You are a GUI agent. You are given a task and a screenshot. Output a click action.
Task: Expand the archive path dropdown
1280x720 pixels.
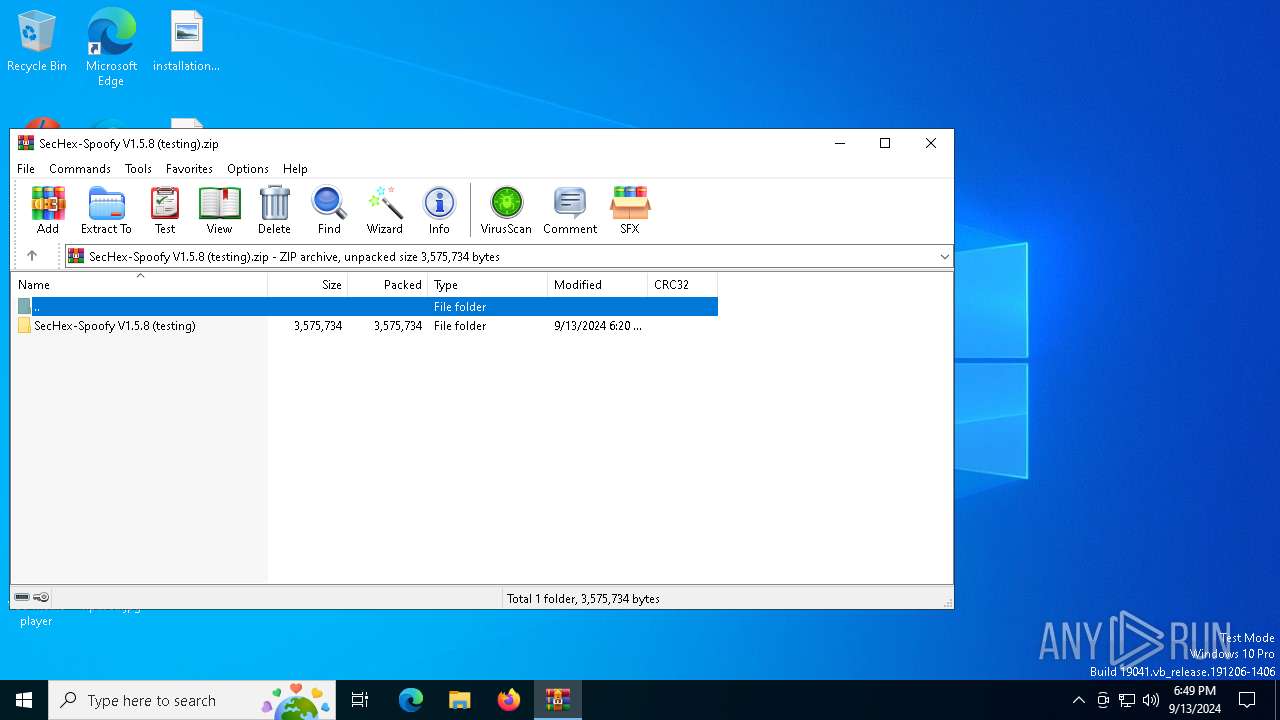pos(944,257)
